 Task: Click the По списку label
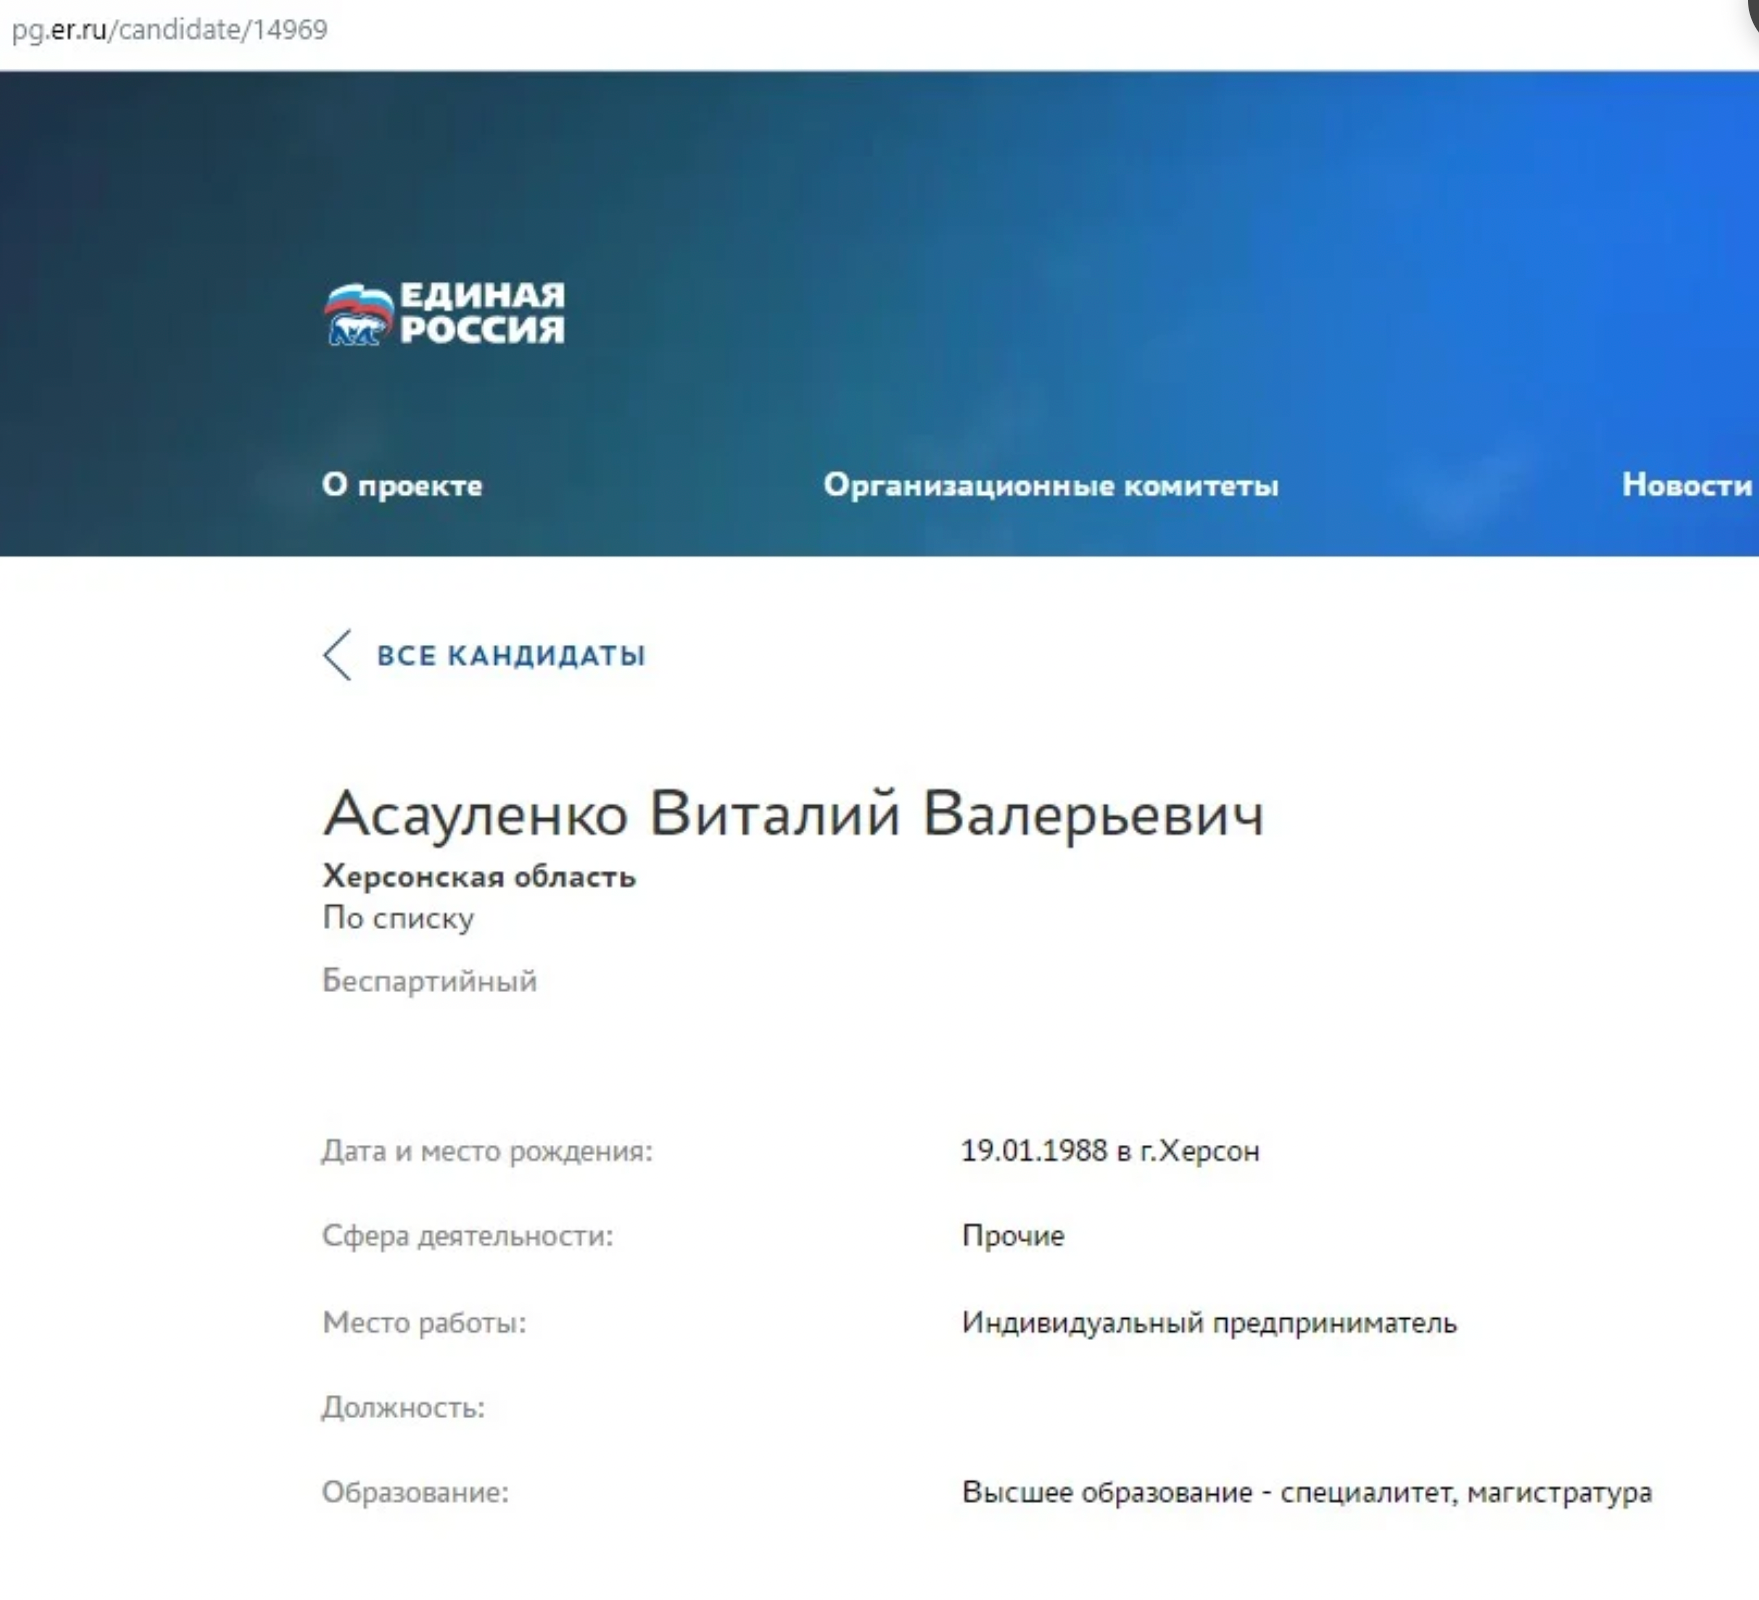(398, 918)
